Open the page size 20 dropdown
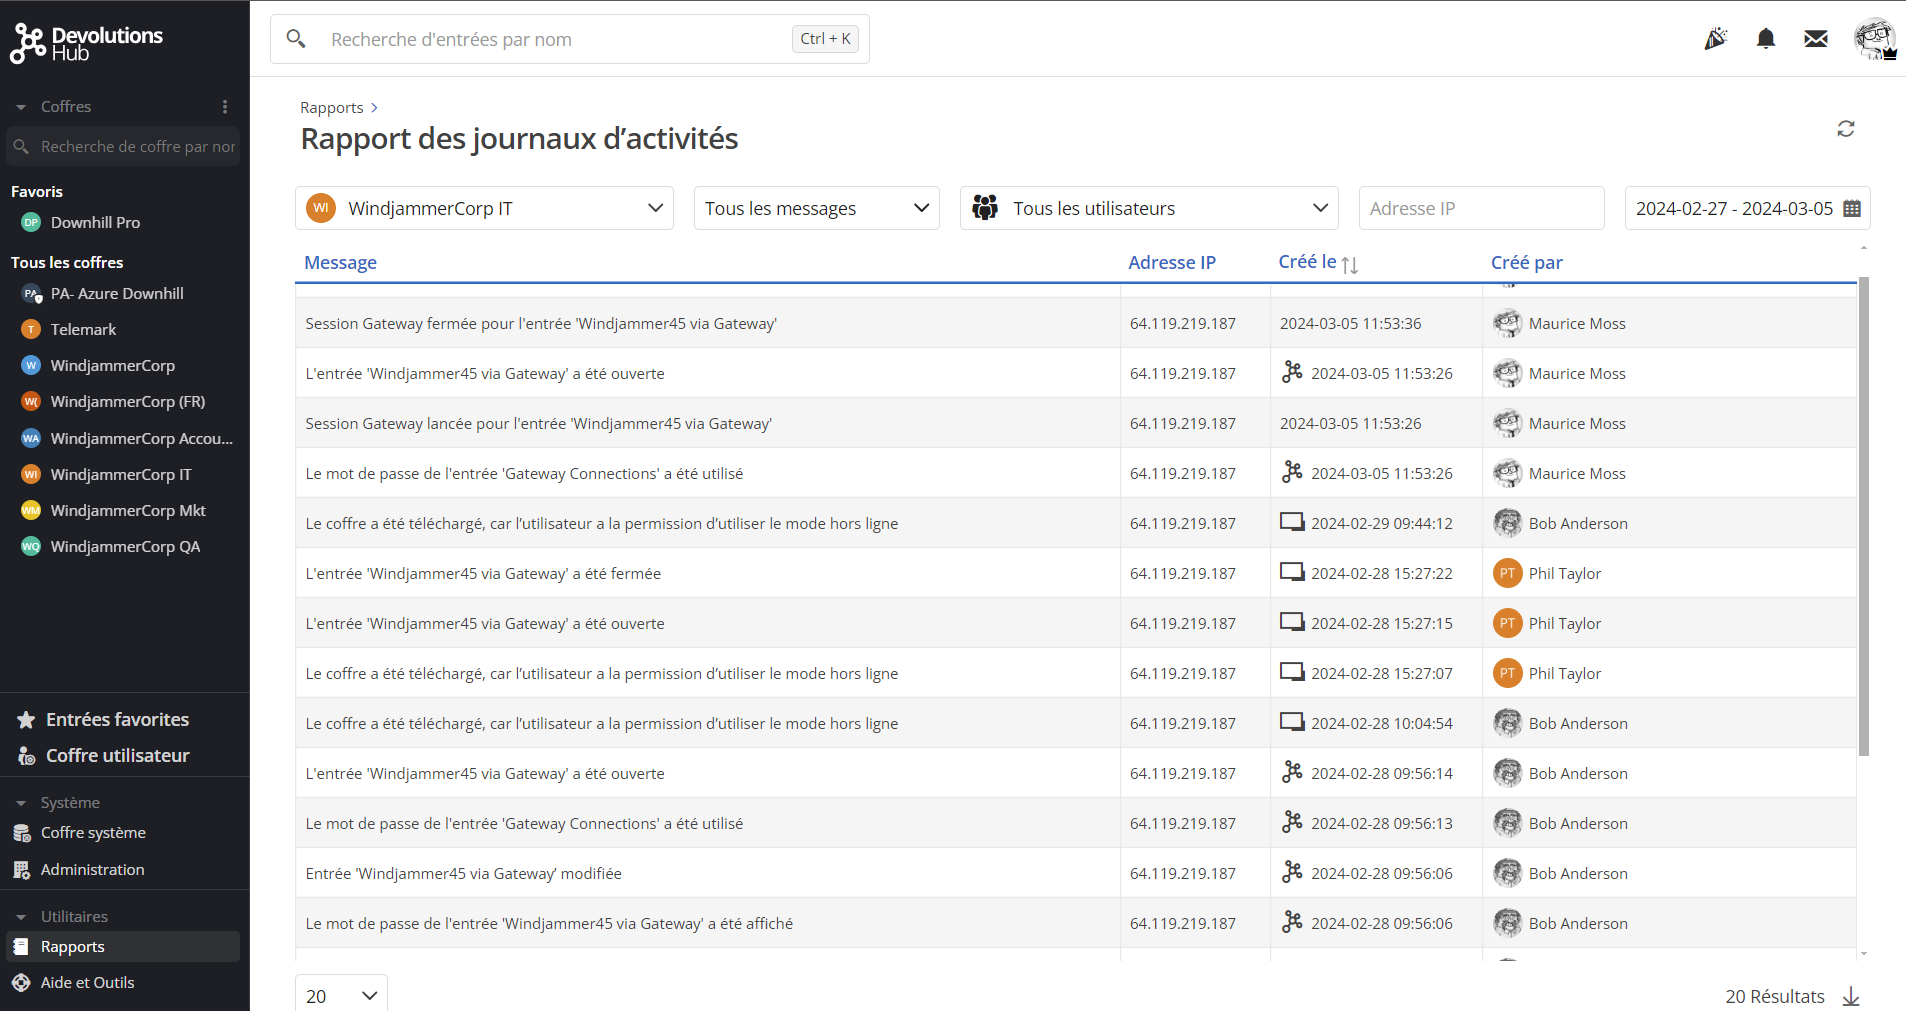 341,996
